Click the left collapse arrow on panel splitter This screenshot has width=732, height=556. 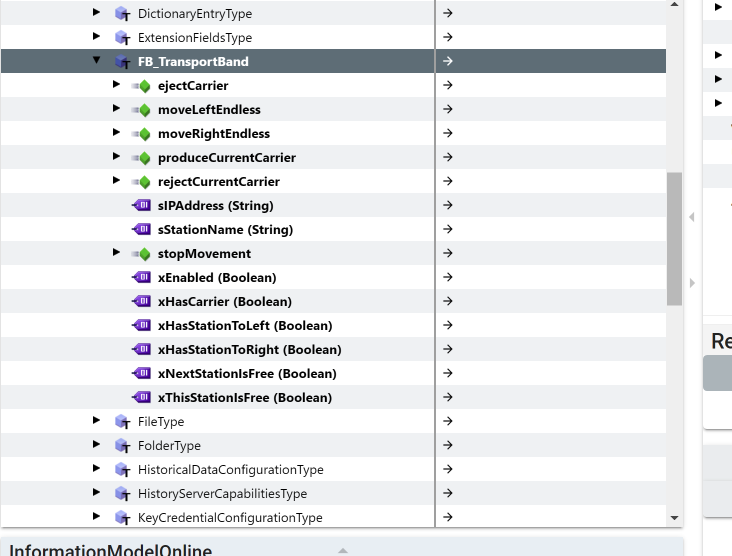691,217
